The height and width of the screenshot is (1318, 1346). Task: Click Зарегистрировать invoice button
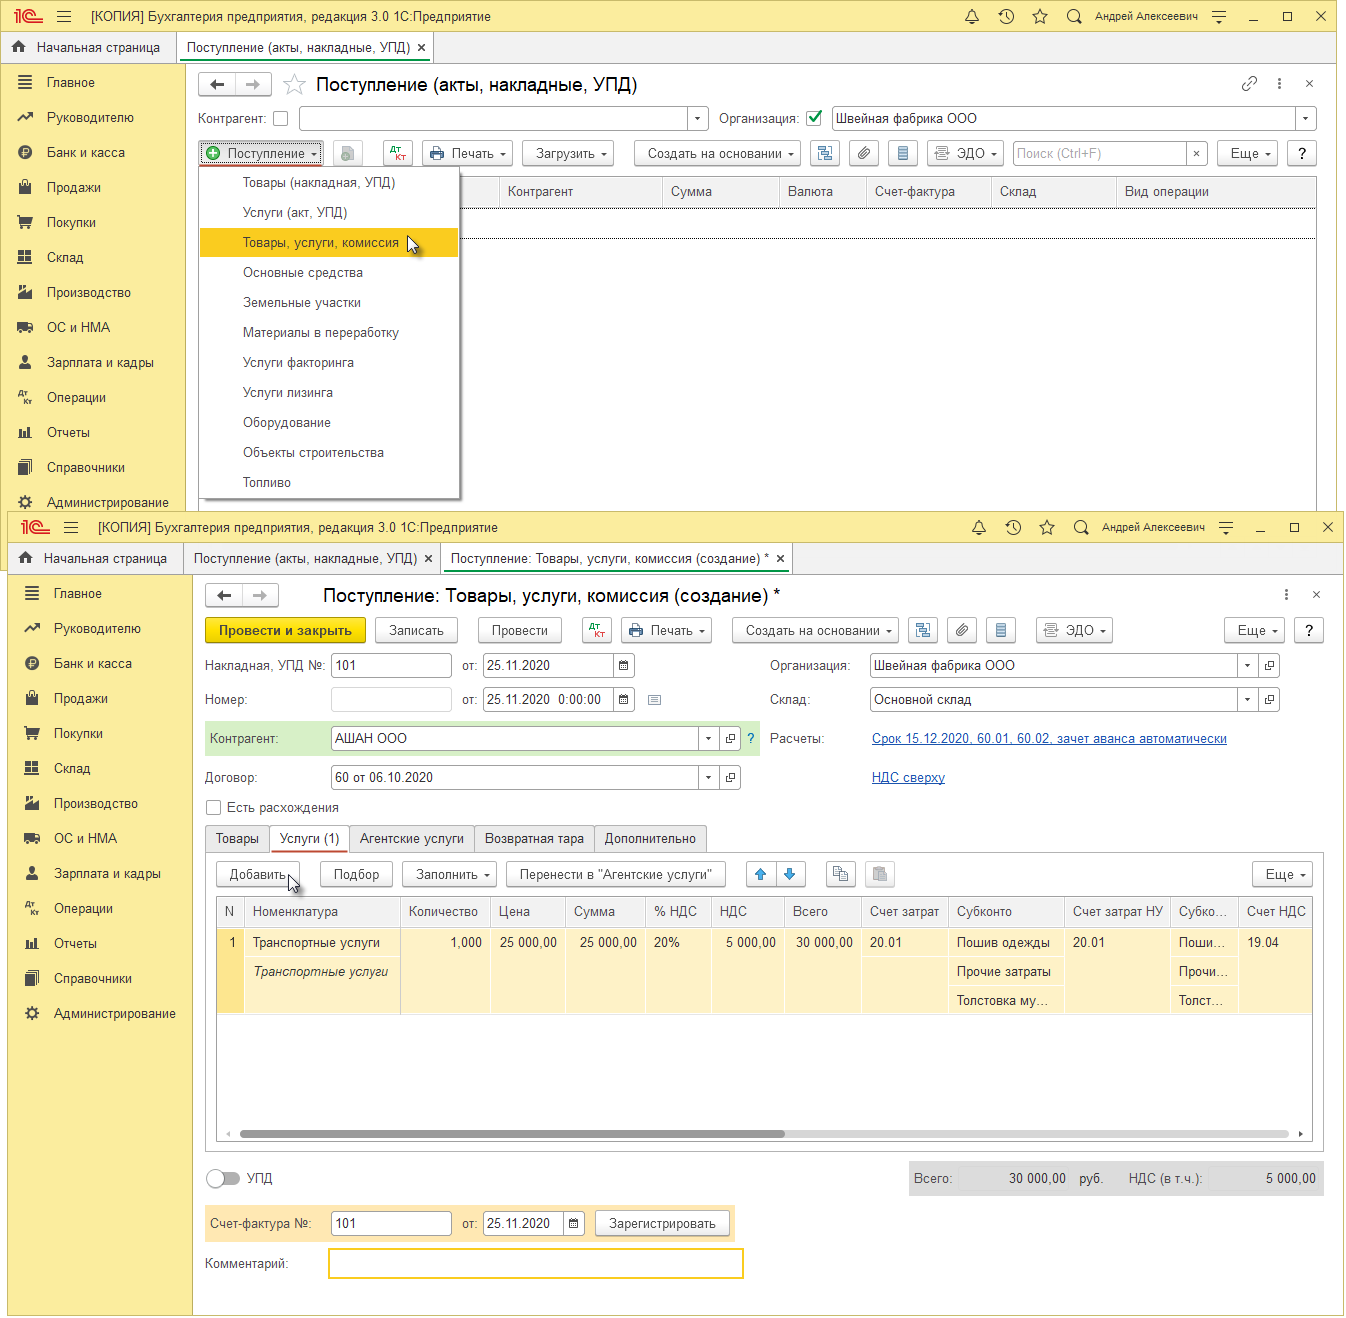pos(662,1223)
